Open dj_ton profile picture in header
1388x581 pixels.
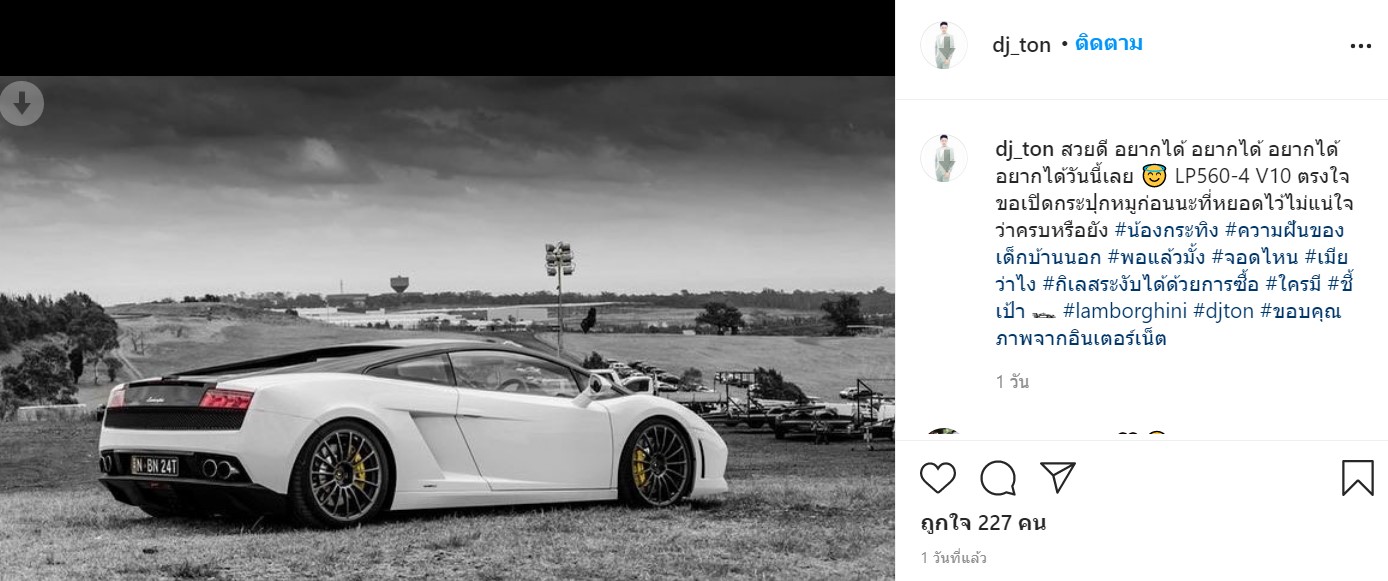(x=944, y=45)
